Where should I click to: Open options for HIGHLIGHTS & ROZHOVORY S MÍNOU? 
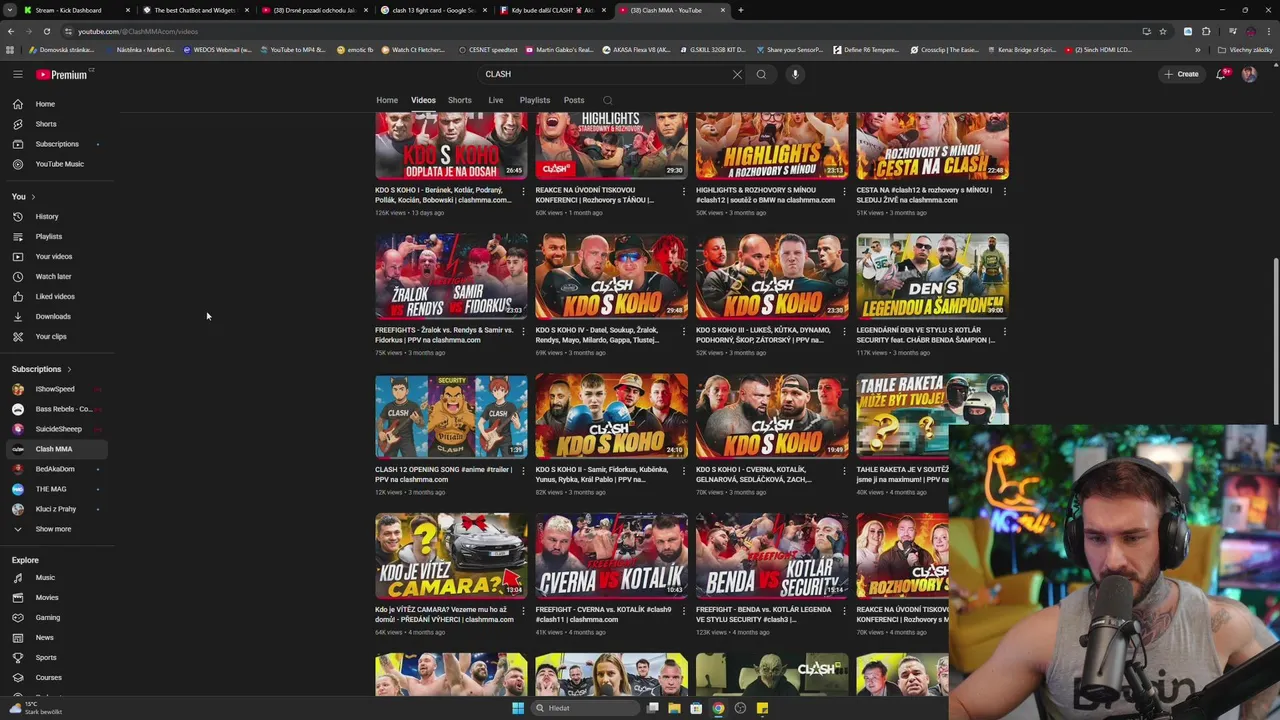[x=844, y=191]
